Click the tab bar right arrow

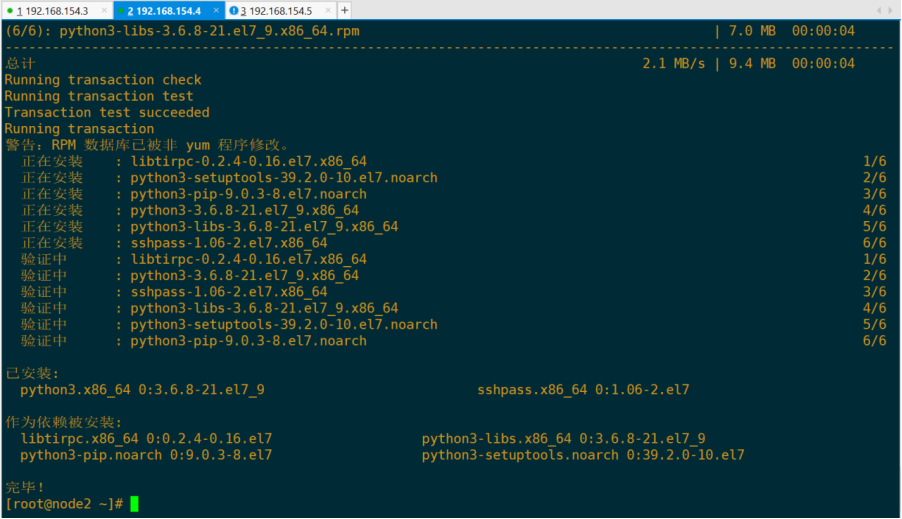890,10
